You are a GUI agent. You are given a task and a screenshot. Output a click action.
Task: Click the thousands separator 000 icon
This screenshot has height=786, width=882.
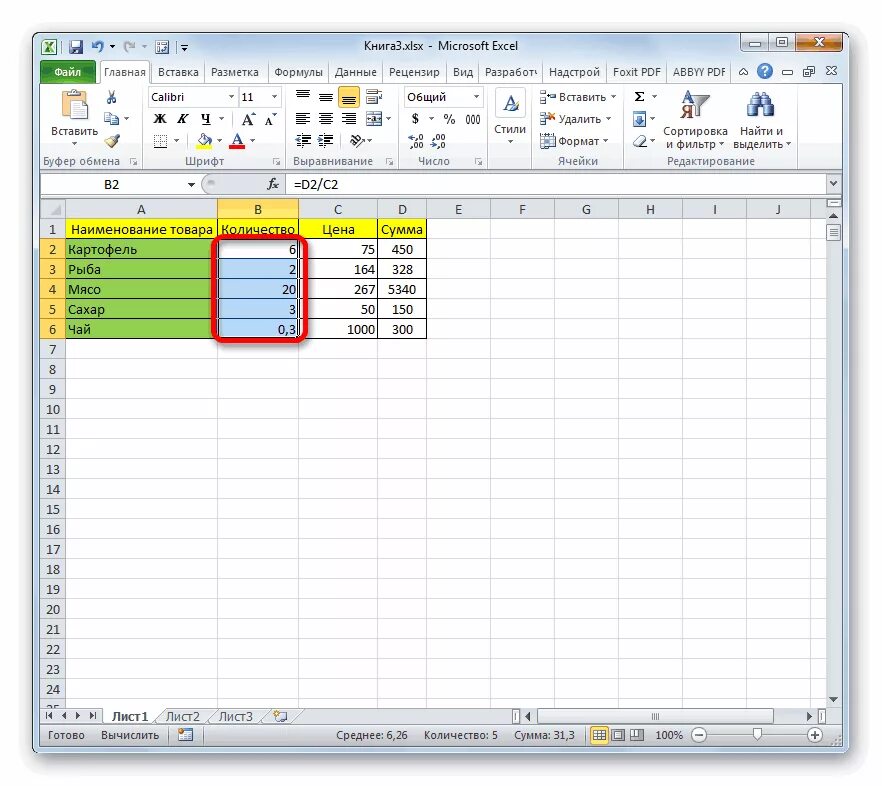tap(472, 119)
